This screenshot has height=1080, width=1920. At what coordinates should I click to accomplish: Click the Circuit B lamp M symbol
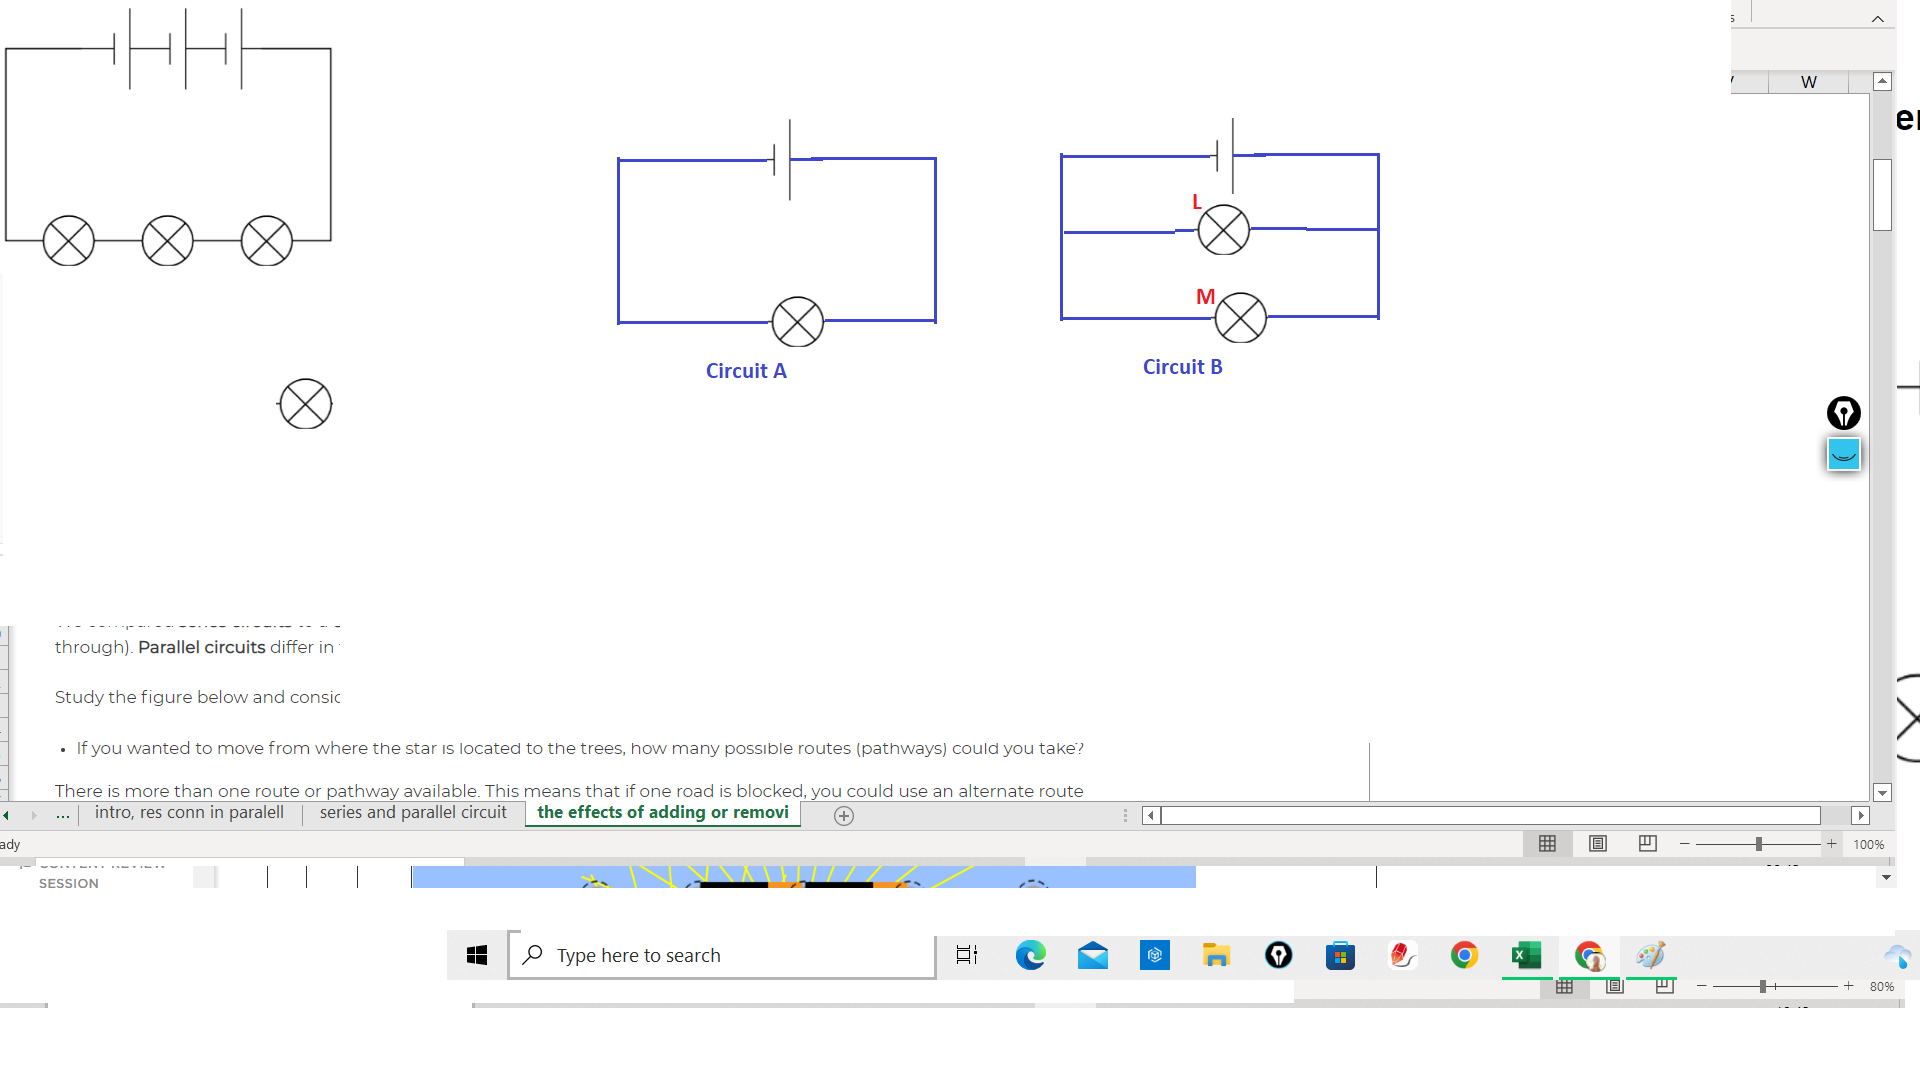[x=1240, y=316]
